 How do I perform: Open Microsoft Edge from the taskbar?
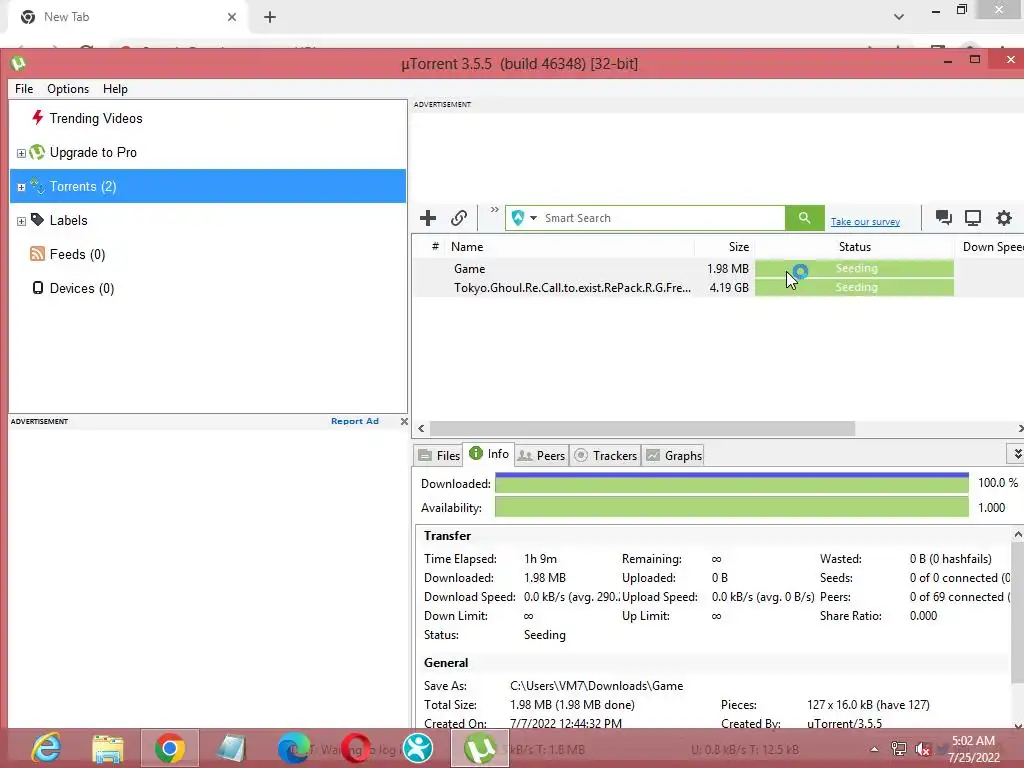tap(293, 748)
